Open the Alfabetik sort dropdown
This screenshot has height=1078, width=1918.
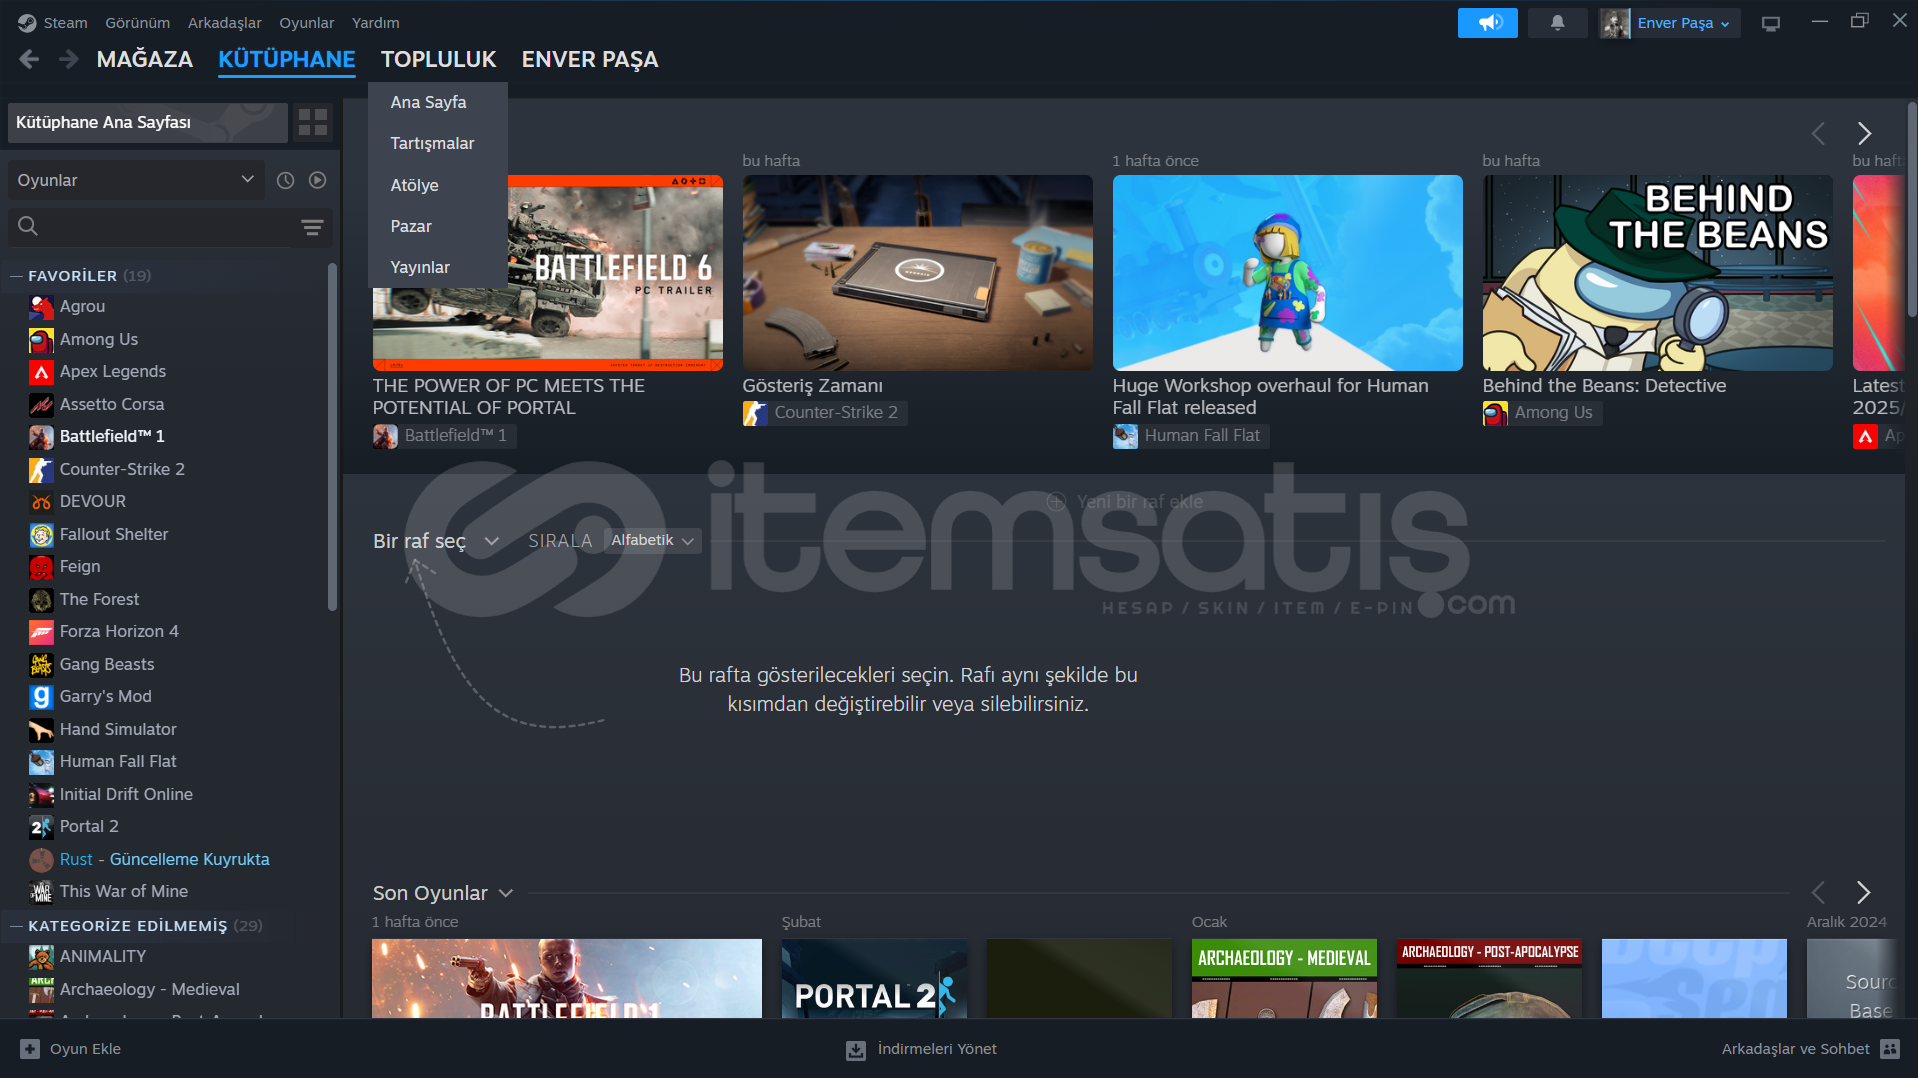[652, 541]
